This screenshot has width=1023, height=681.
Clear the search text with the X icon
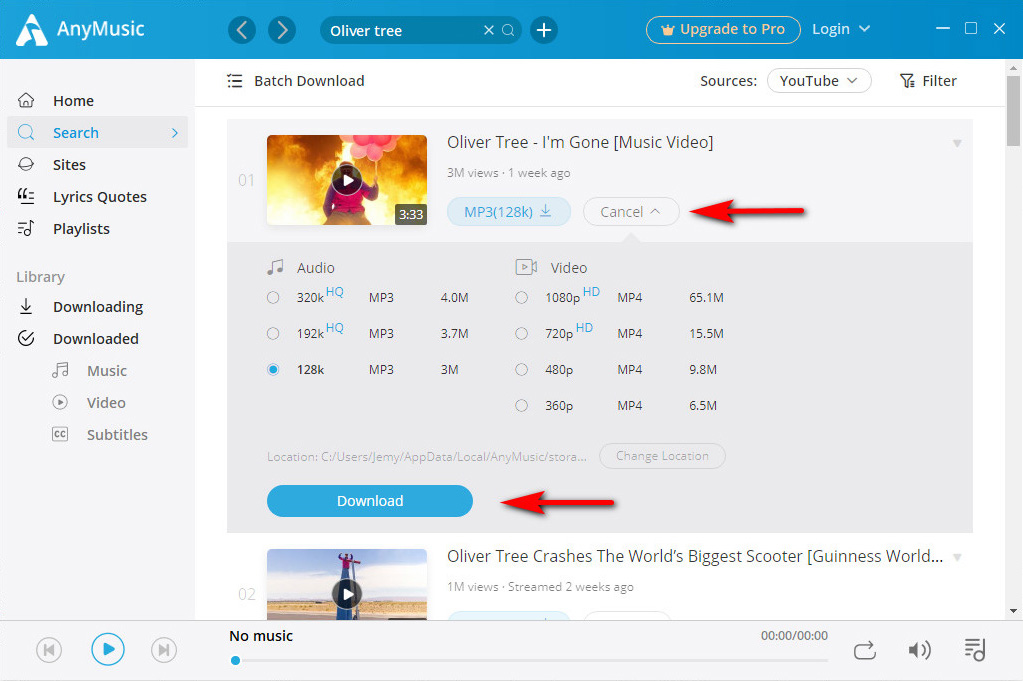[489, 30]
